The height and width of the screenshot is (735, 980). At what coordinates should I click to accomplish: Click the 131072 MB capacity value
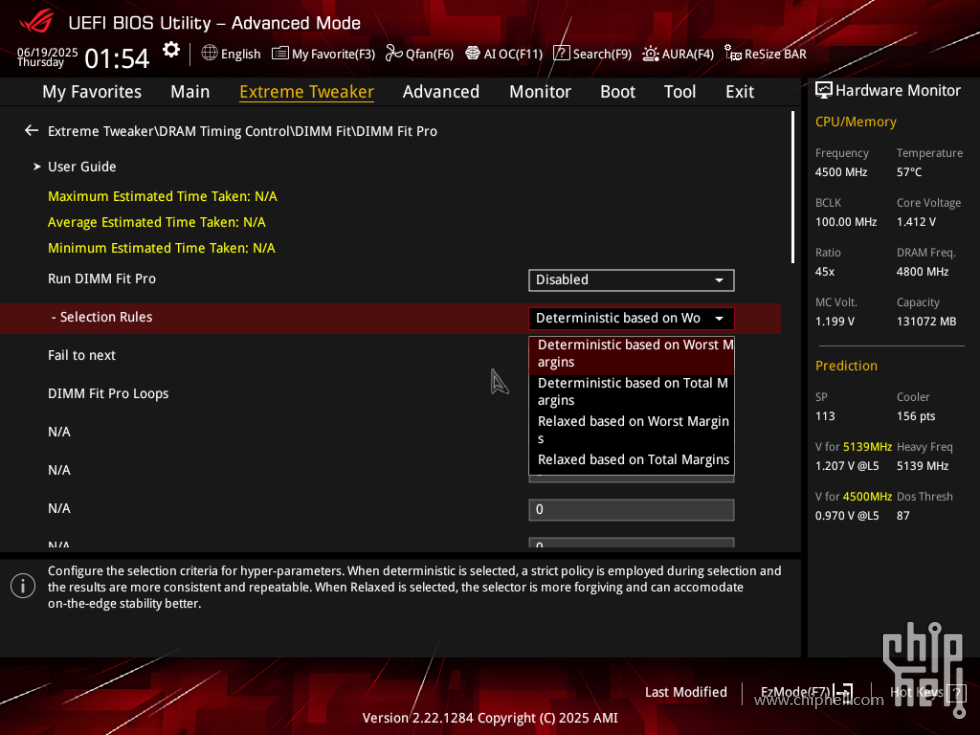926,321
